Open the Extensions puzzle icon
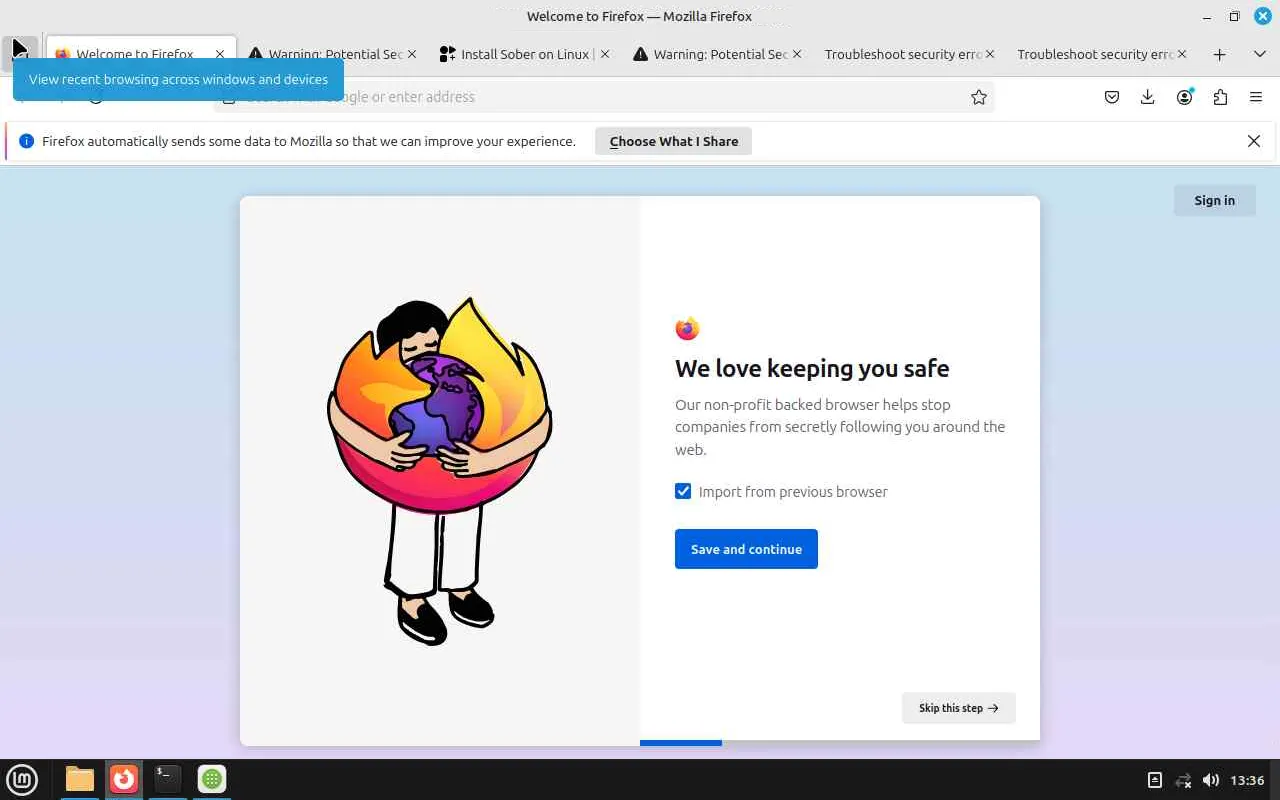 click(x=1220, y=97)
